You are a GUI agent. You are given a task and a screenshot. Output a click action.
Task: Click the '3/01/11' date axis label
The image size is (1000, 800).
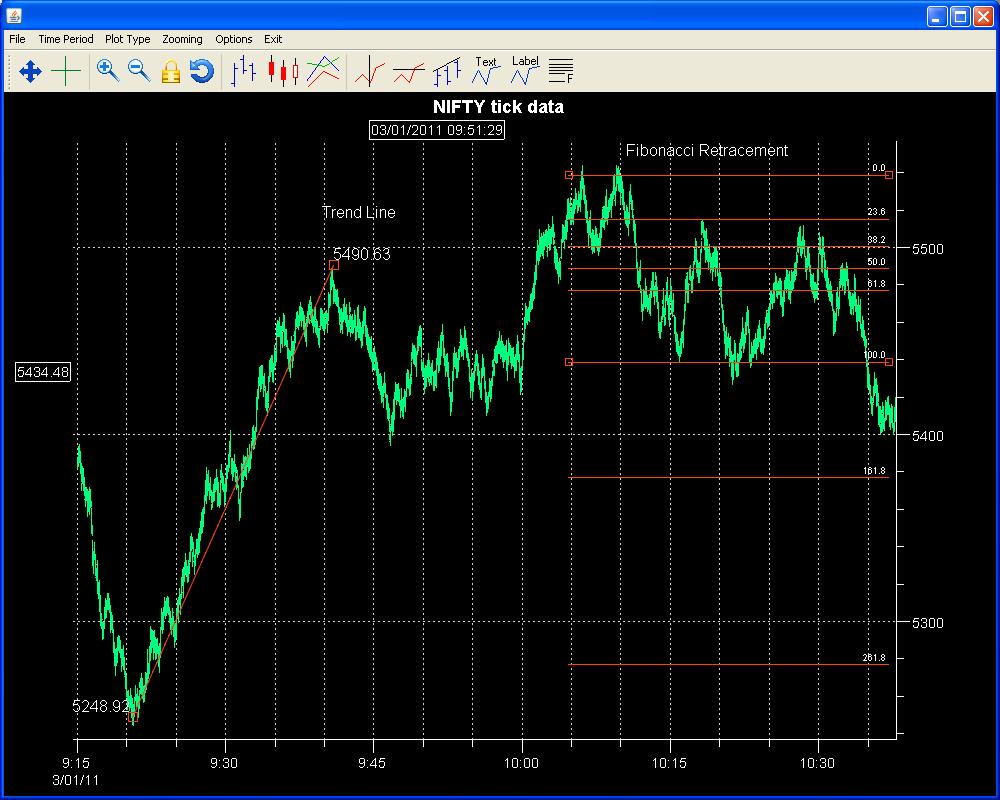(x=75, y=780)
